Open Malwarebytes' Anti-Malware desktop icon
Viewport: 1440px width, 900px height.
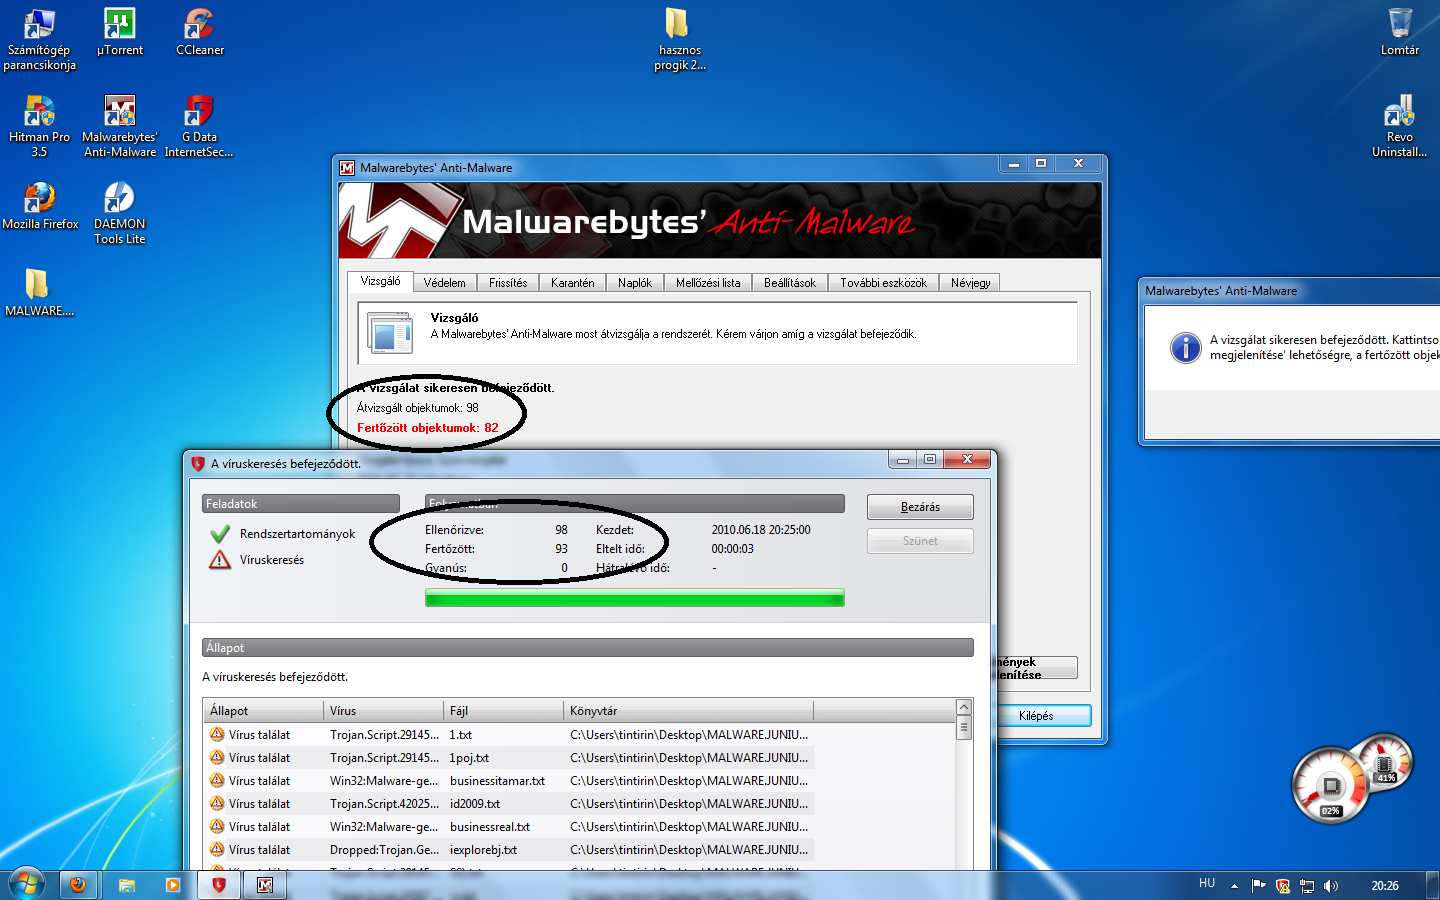(120, 127)
